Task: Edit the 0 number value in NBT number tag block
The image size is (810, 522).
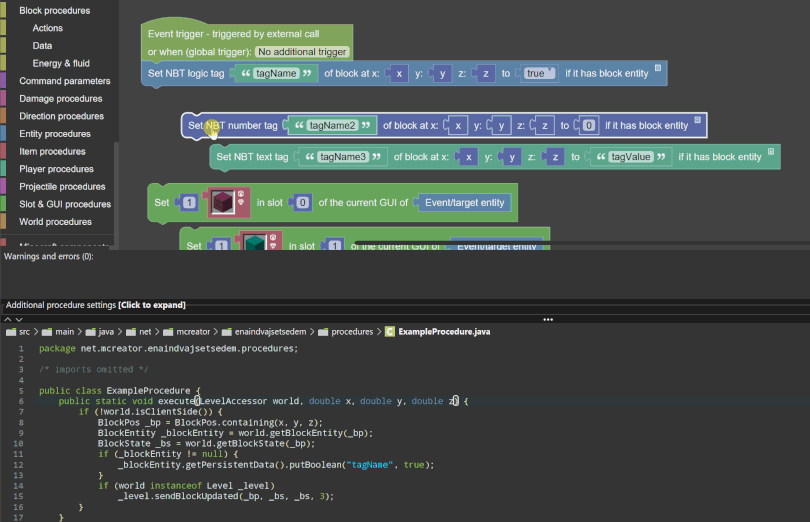Action: [x=588, y=126]
